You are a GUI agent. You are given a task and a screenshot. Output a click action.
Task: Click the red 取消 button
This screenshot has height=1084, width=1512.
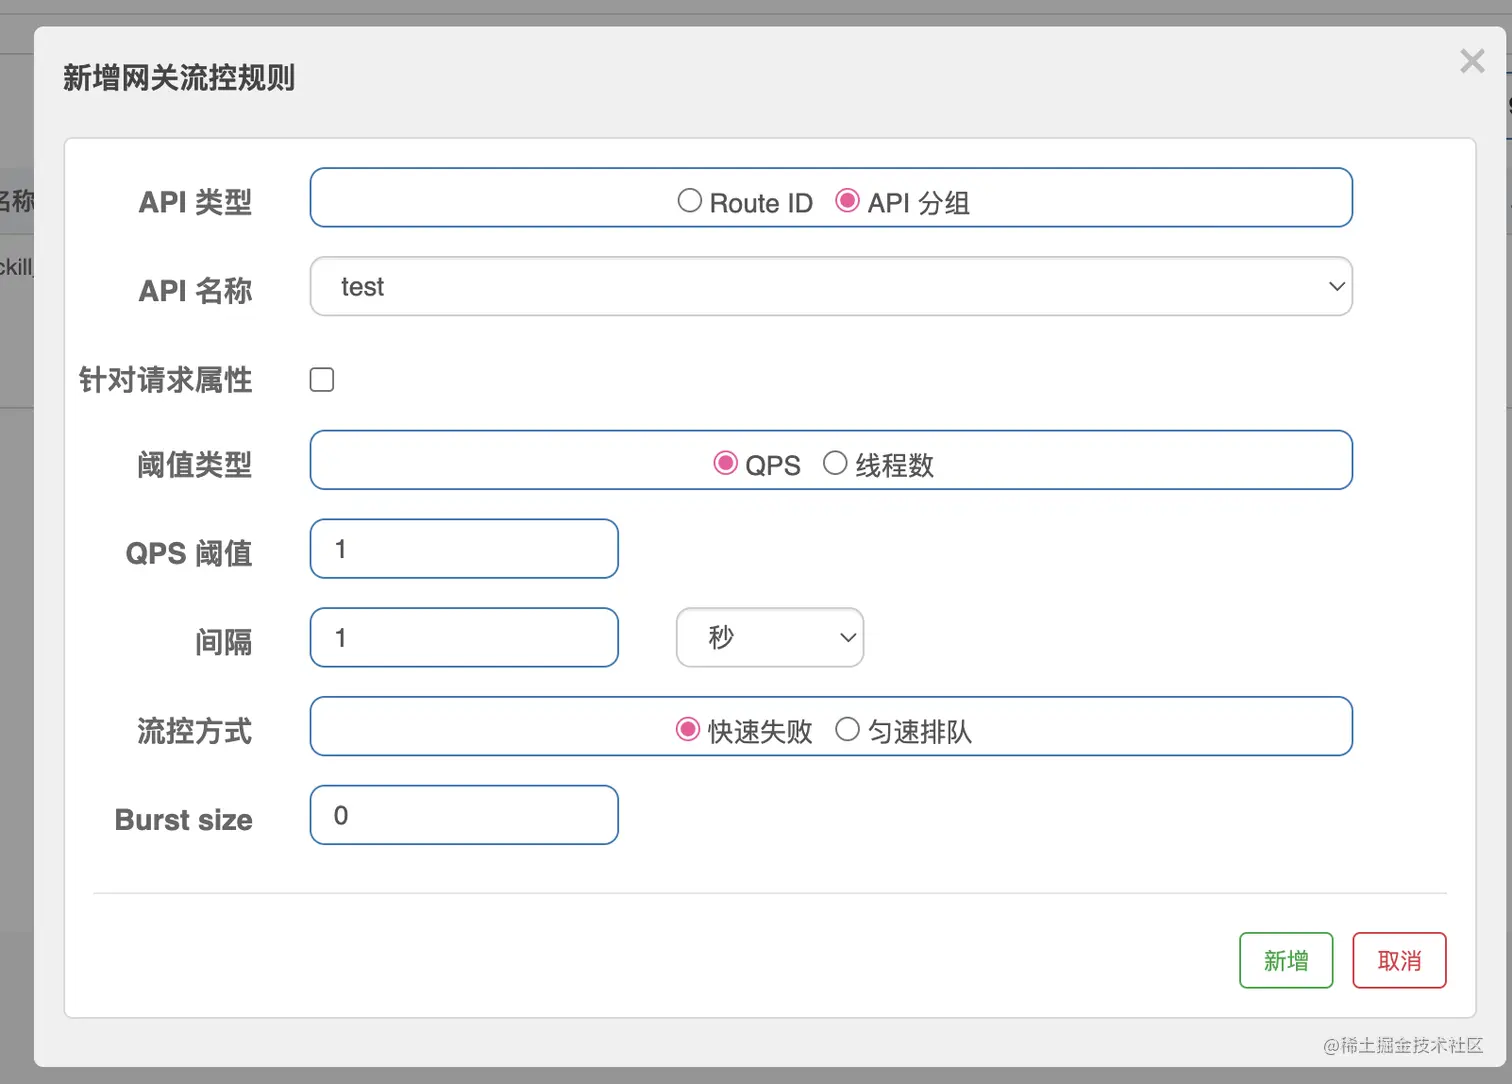[1399, 961]
